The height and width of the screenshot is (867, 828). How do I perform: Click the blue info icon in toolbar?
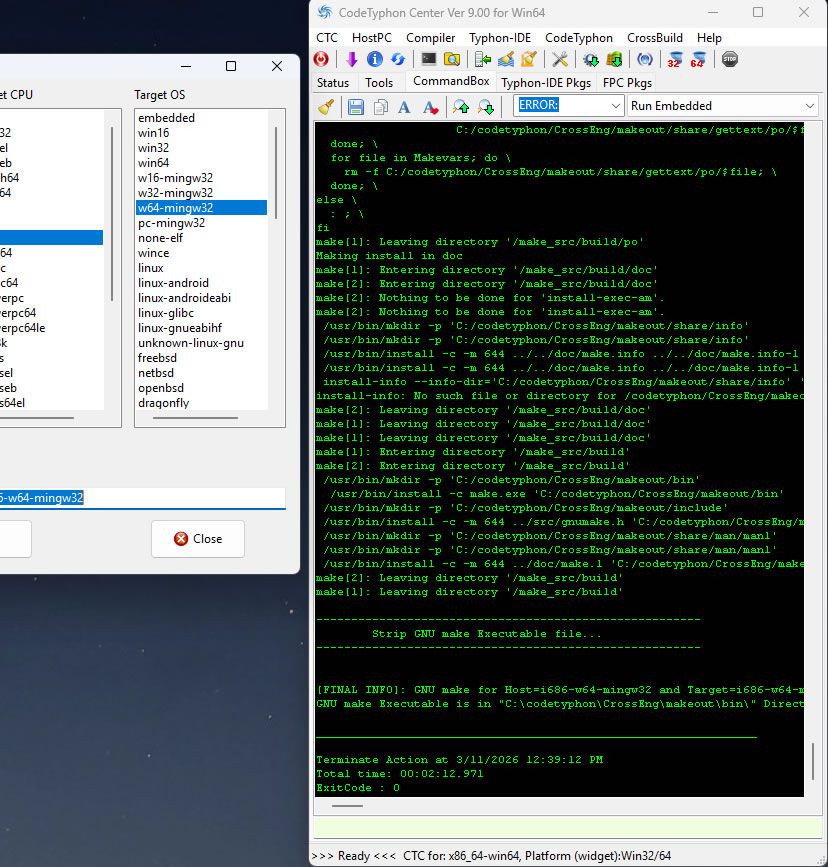(375, 59)
